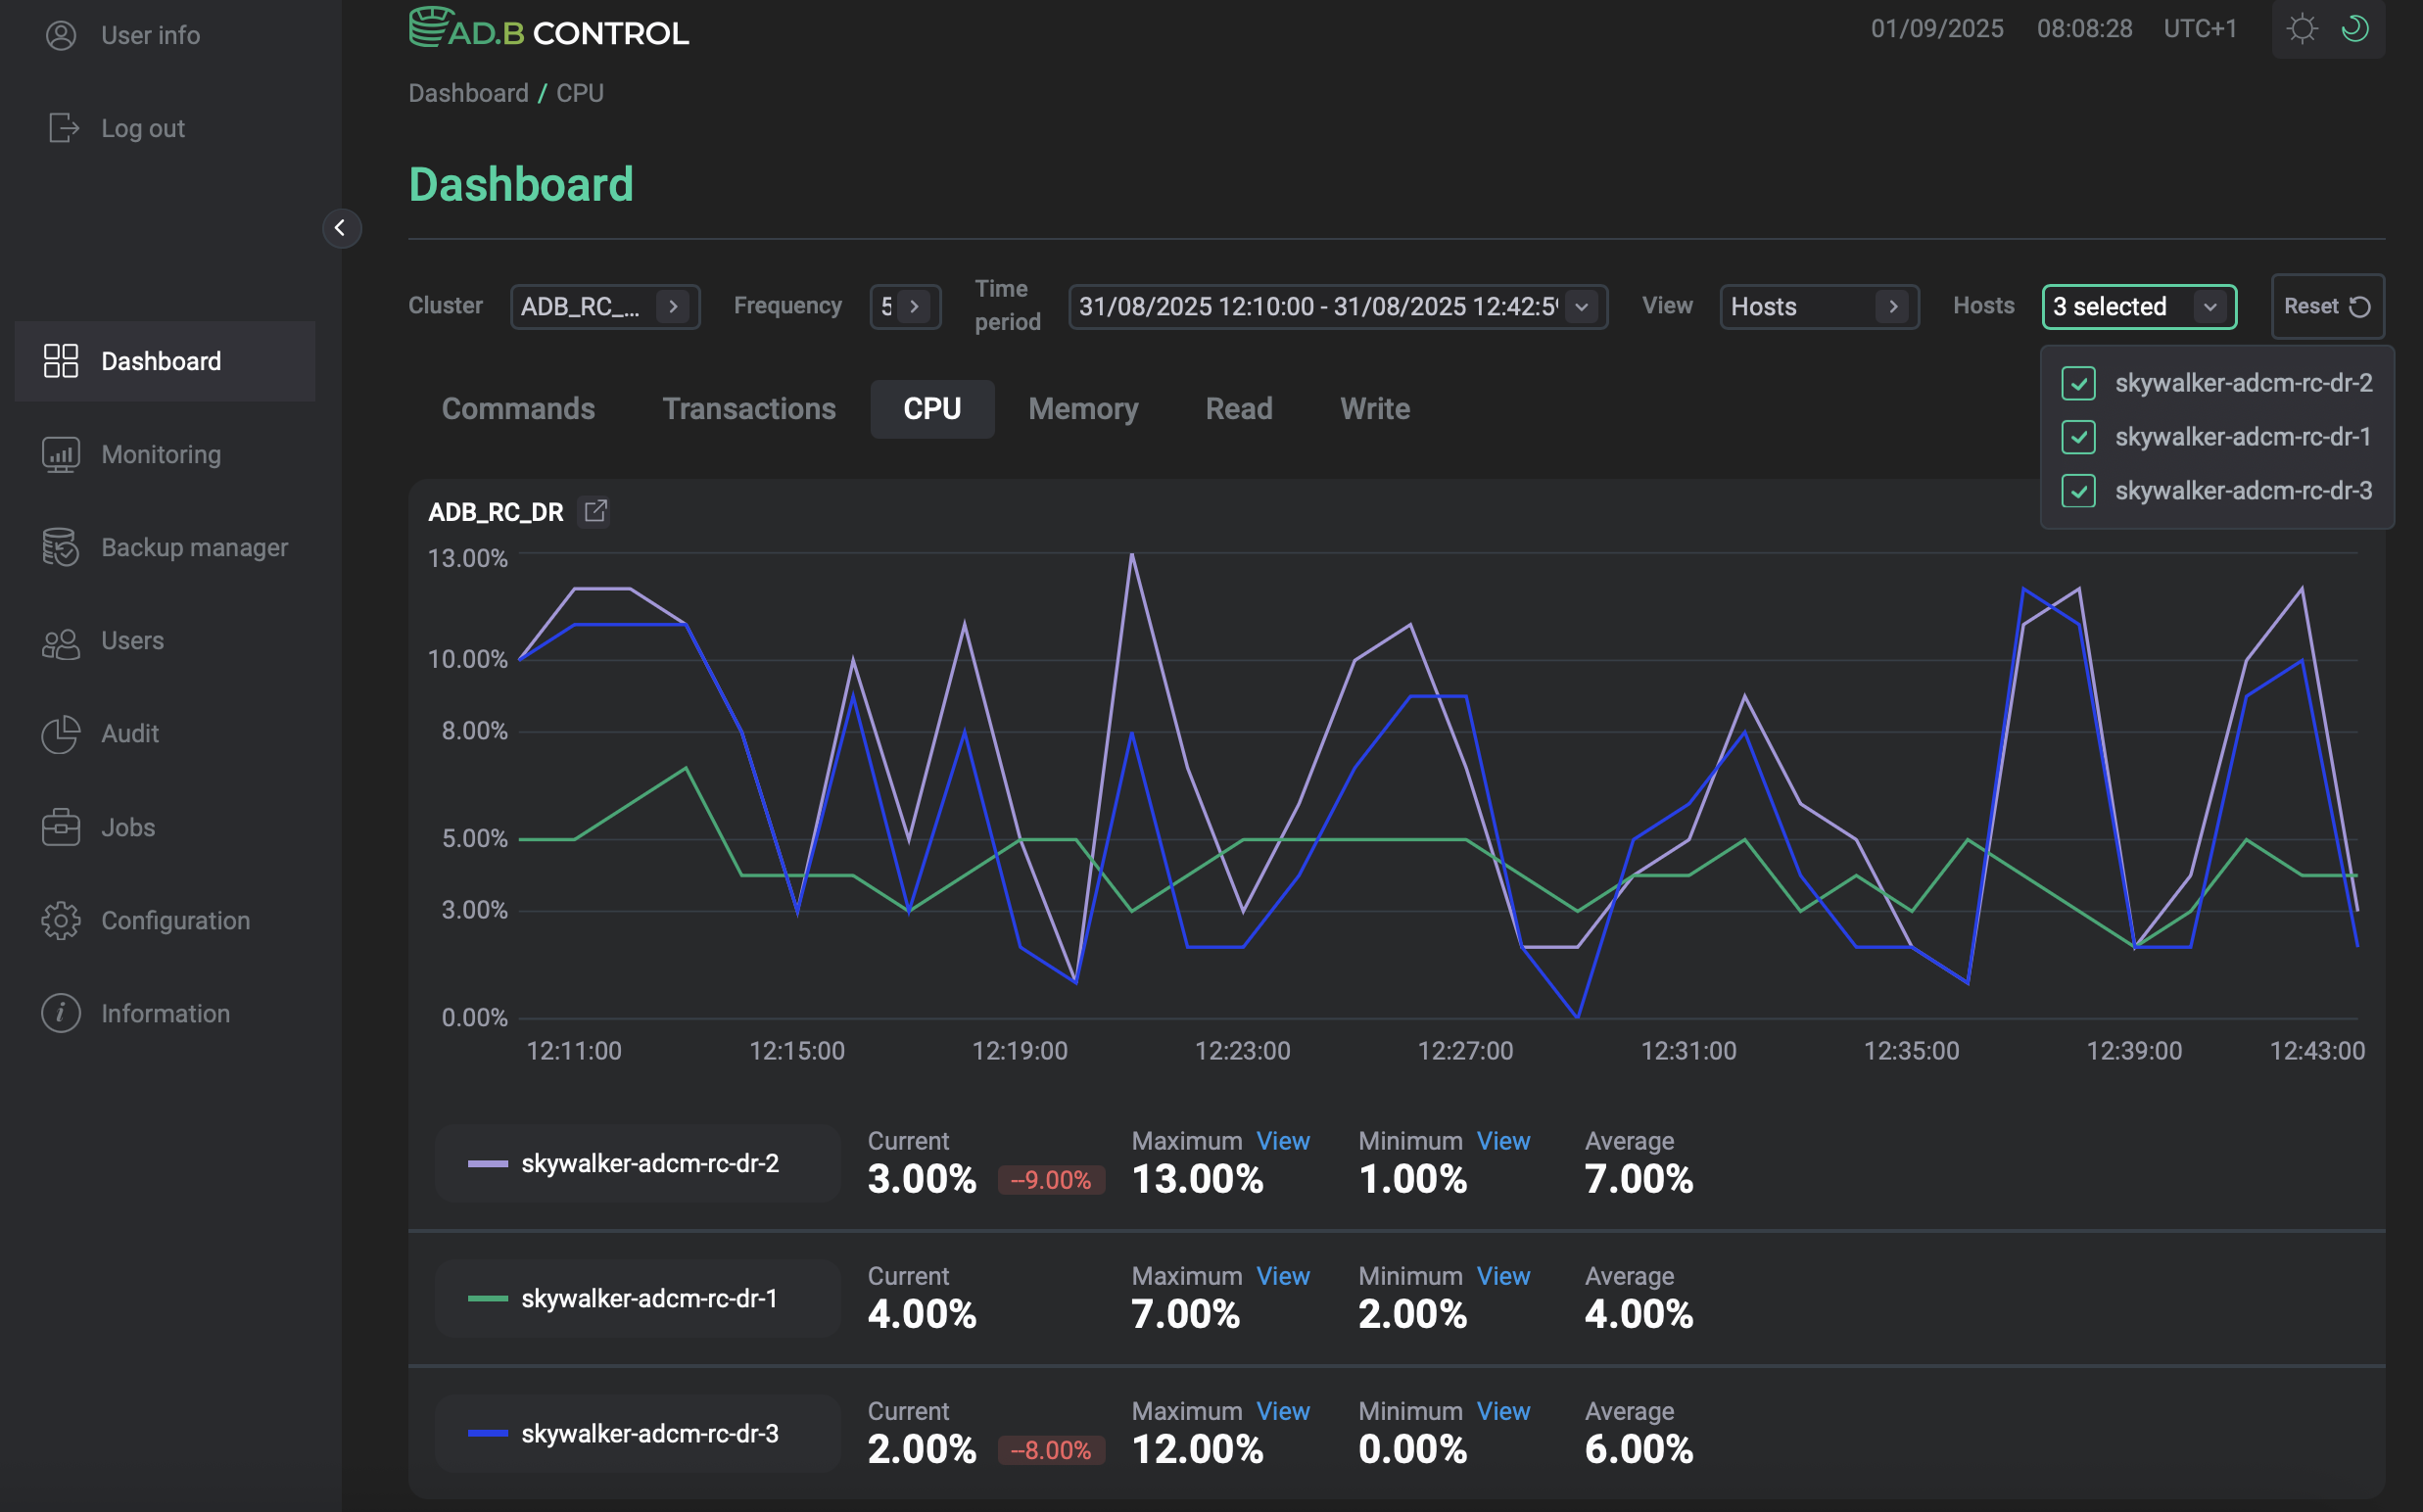Uncheck host skywalker-adcm-rc-dr-1

pos(2078,437)
